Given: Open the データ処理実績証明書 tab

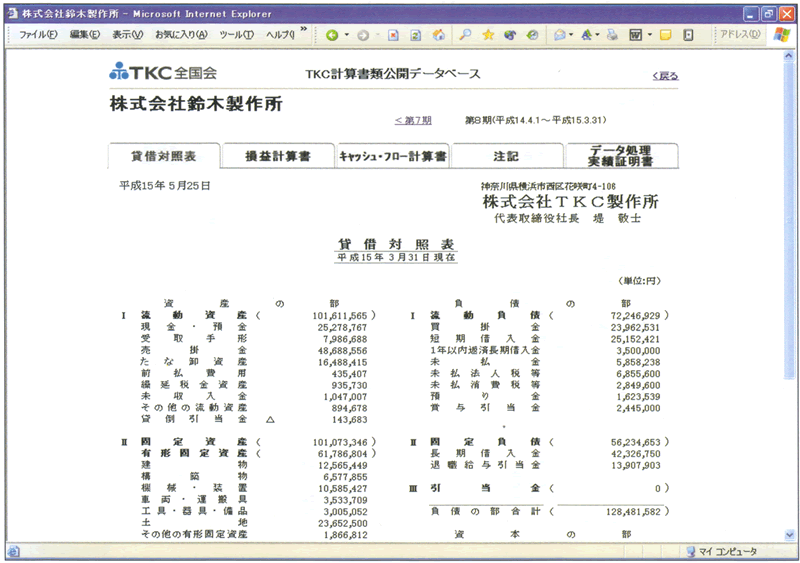Looking at the screenshot, I should point(621,156).
